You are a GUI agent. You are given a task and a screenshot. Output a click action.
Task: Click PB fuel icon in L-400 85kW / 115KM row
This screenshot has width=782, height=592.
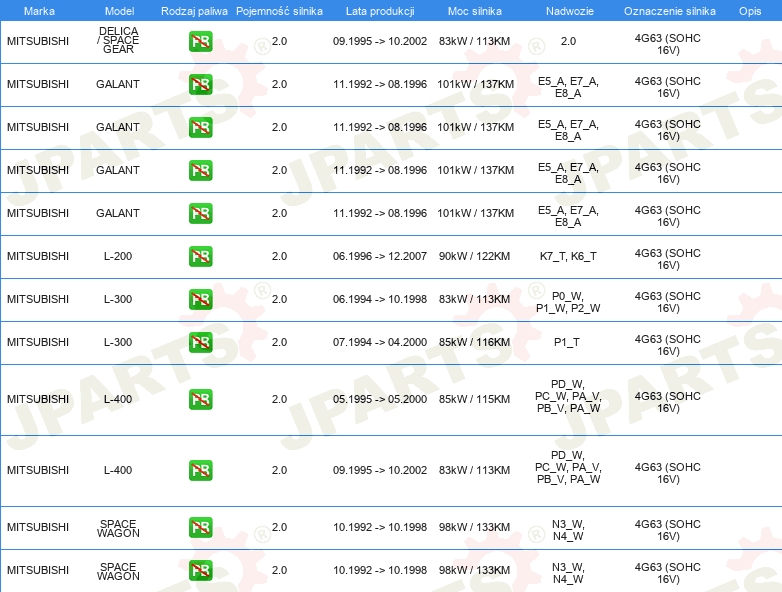200,399
